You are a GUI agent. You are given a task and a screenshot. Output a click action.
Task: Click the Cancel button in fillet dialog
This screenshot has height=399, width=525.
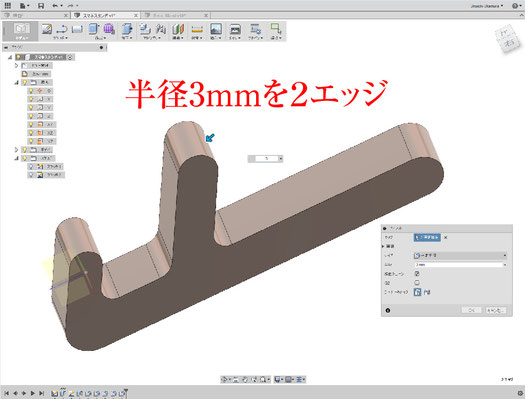[x=495, y=310]
